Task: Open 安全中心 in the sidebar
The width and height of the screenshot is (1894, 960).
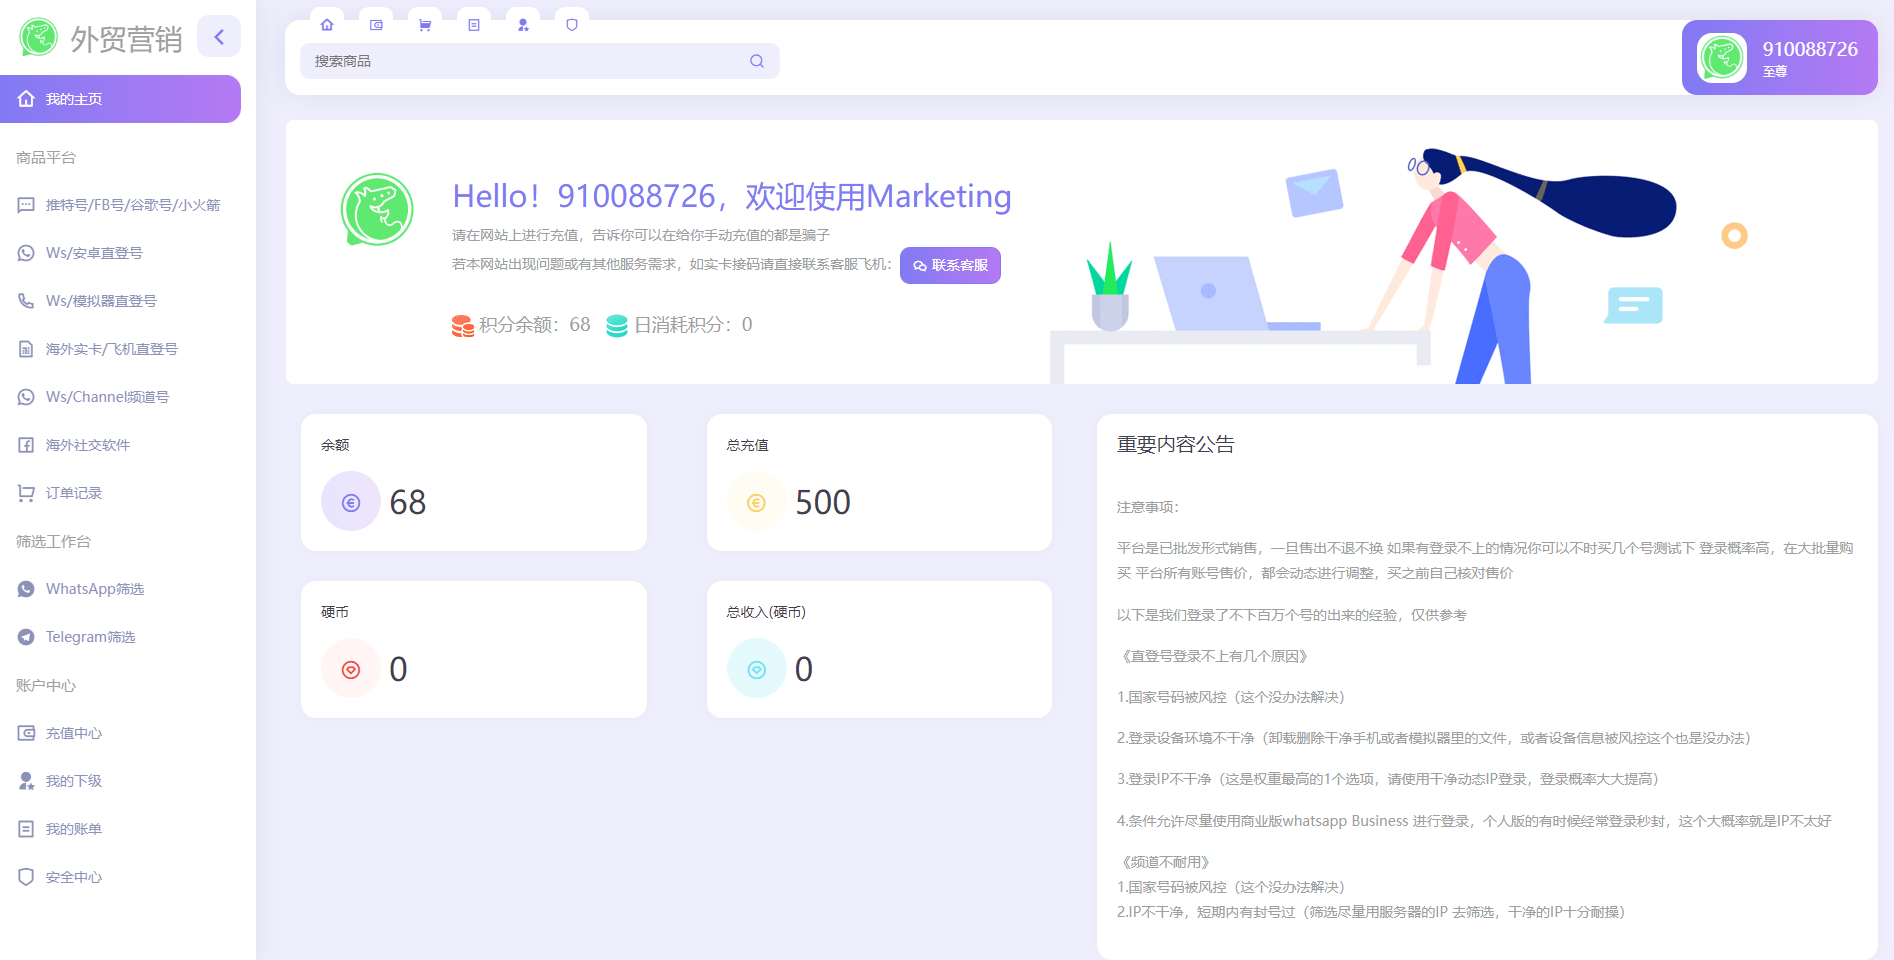Action: coord(74,877)
